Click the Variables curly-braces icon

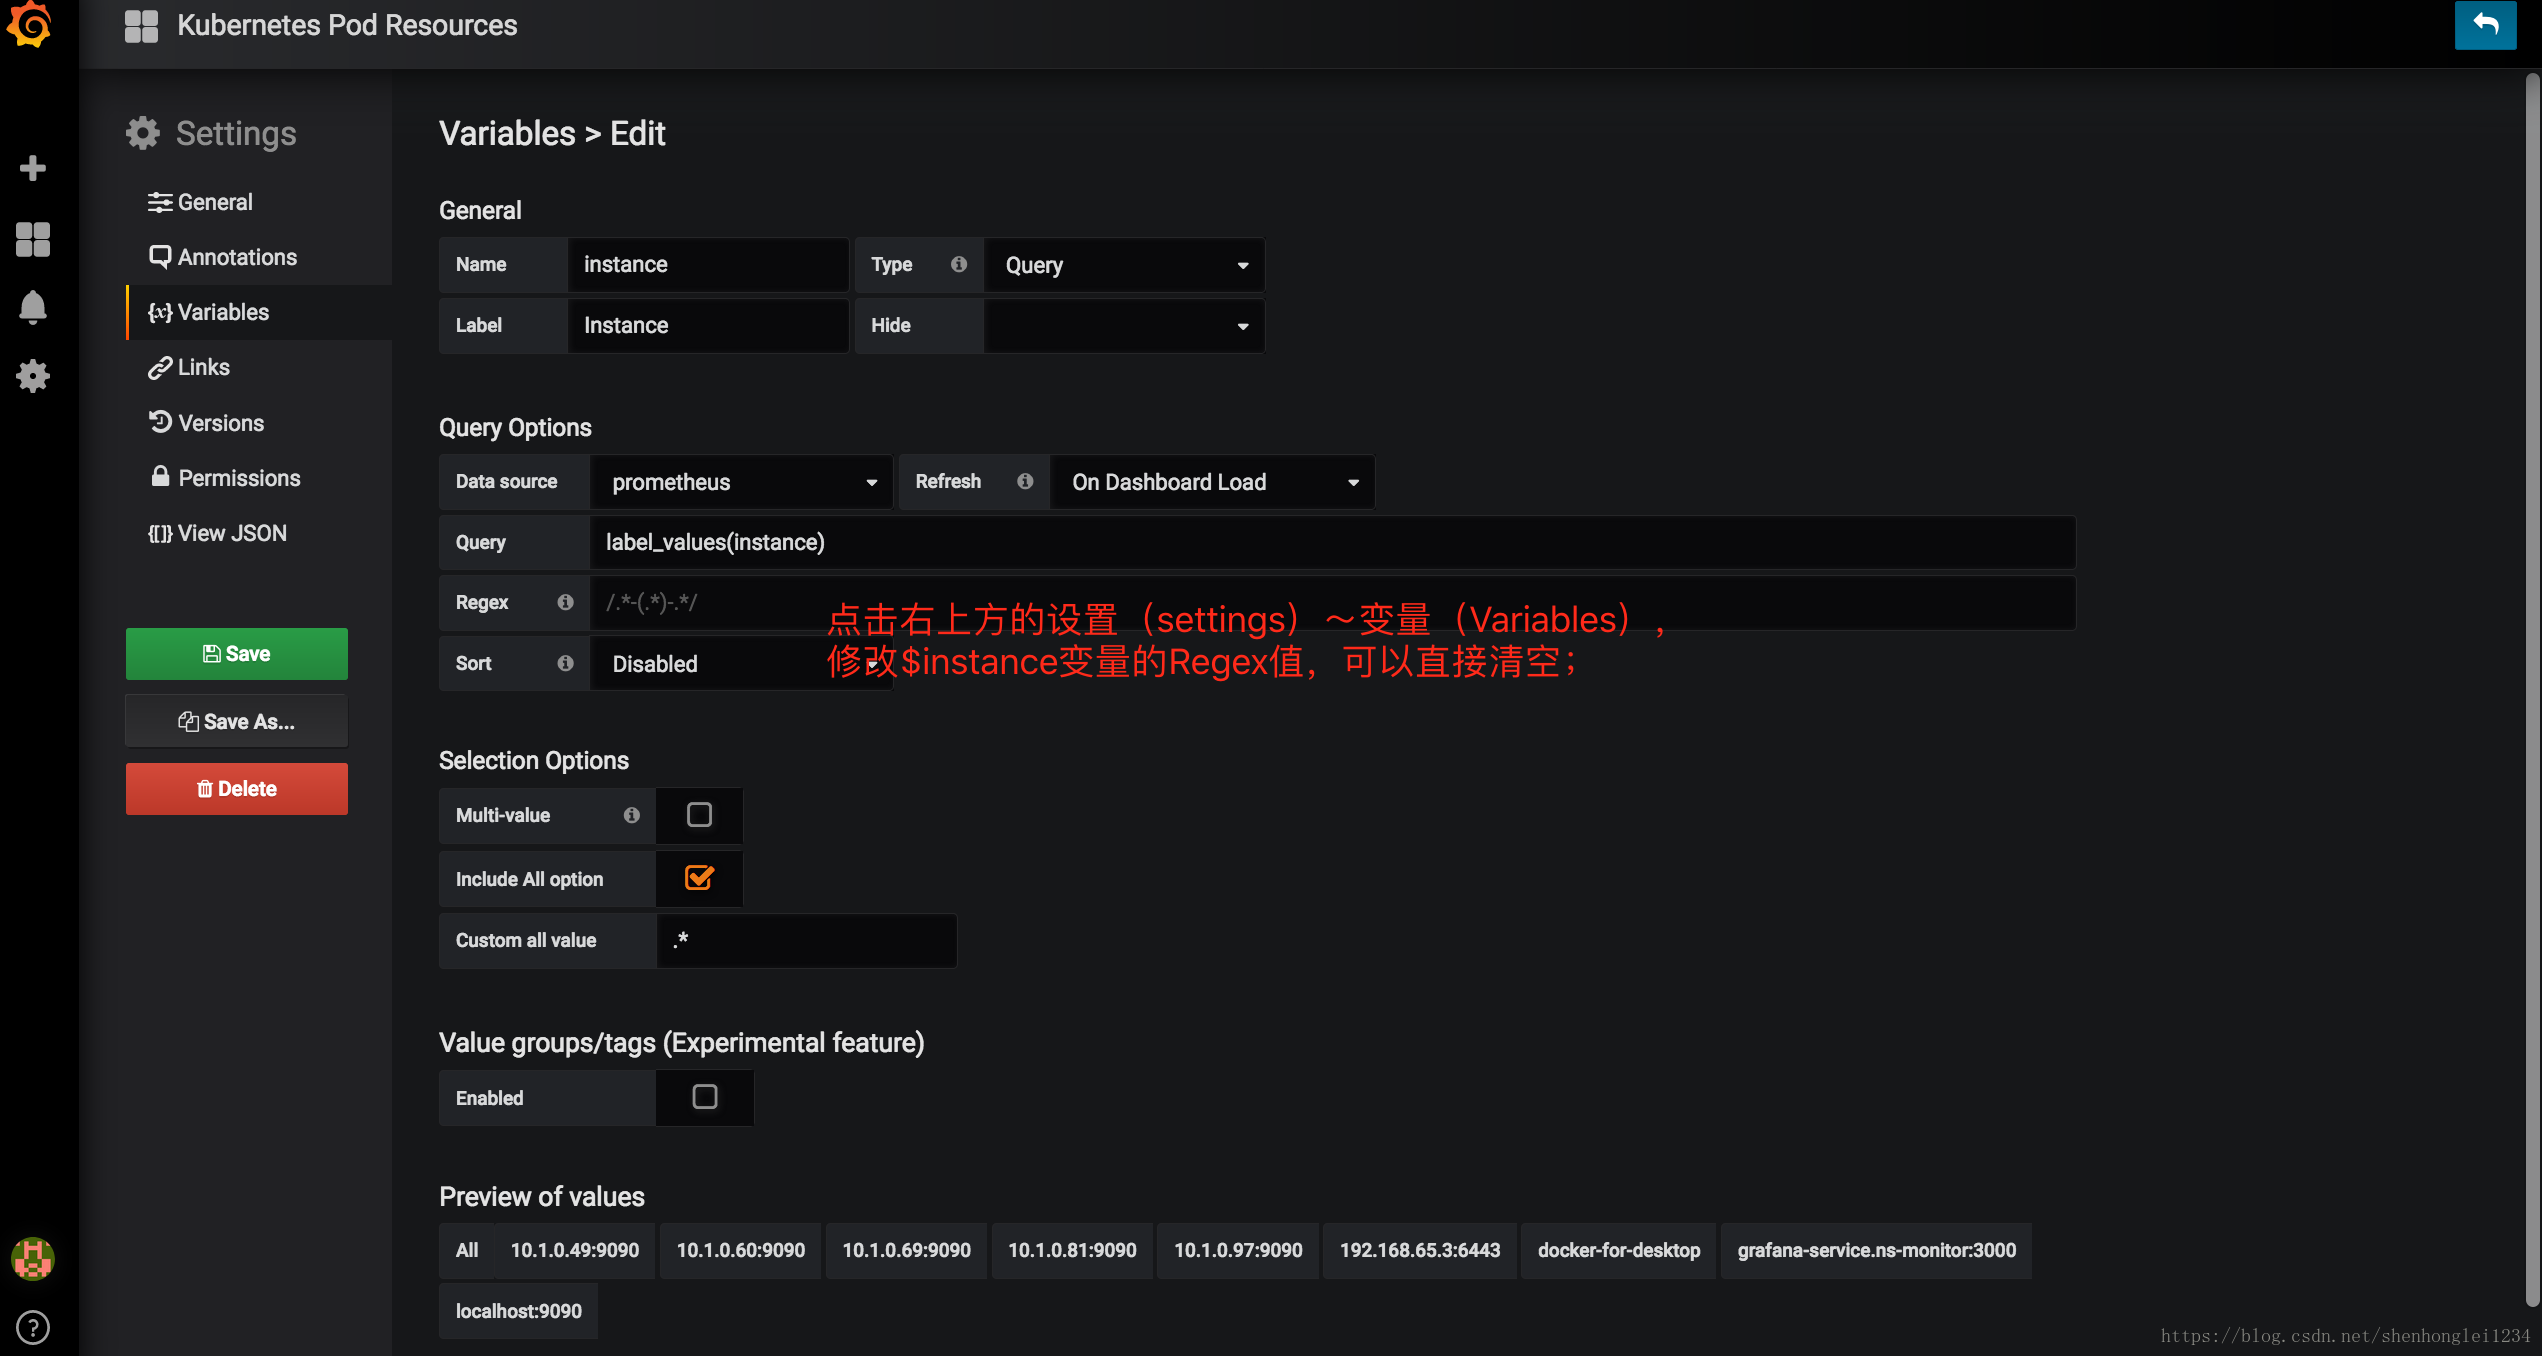point(156,311)
